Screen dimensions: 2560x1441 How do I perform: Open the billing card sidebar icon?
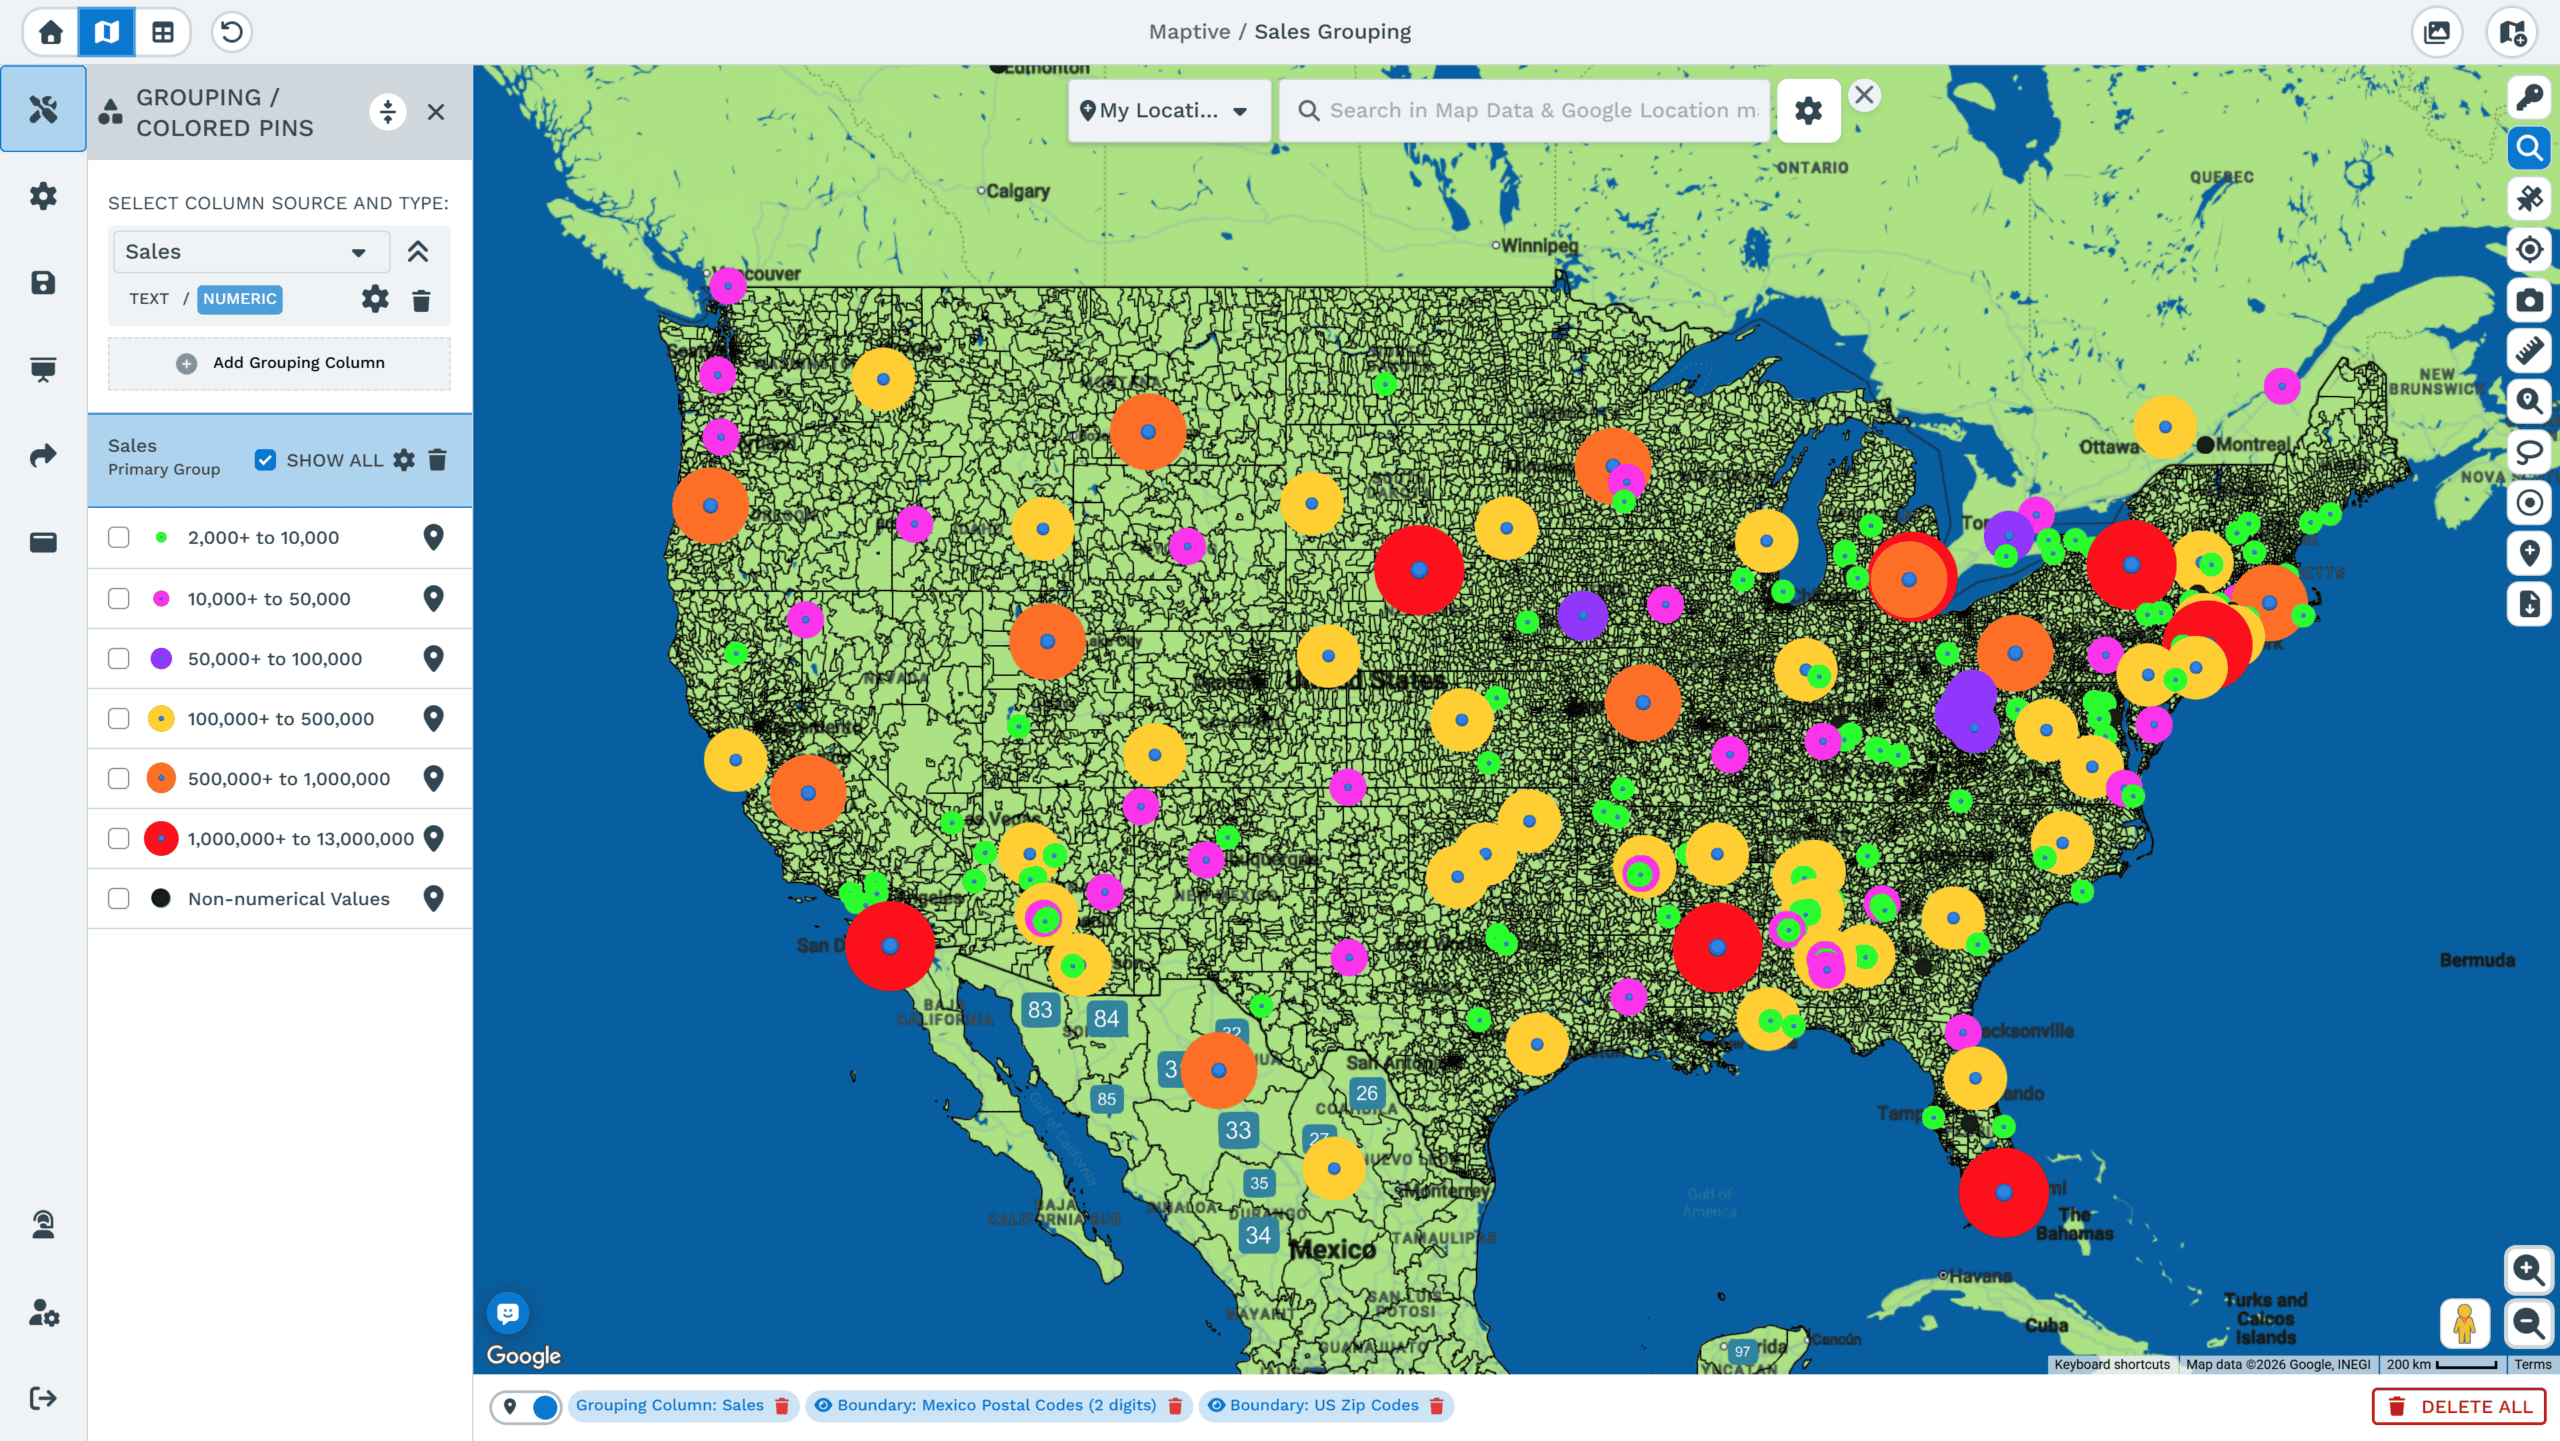(43, 542)
